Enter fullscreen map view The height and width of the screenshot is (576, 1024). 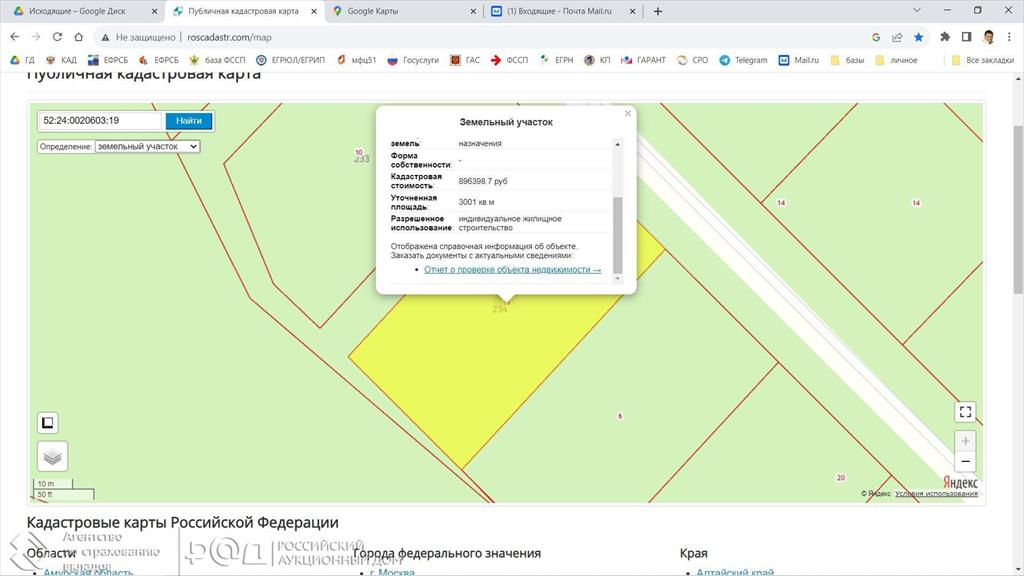(964, 412)
